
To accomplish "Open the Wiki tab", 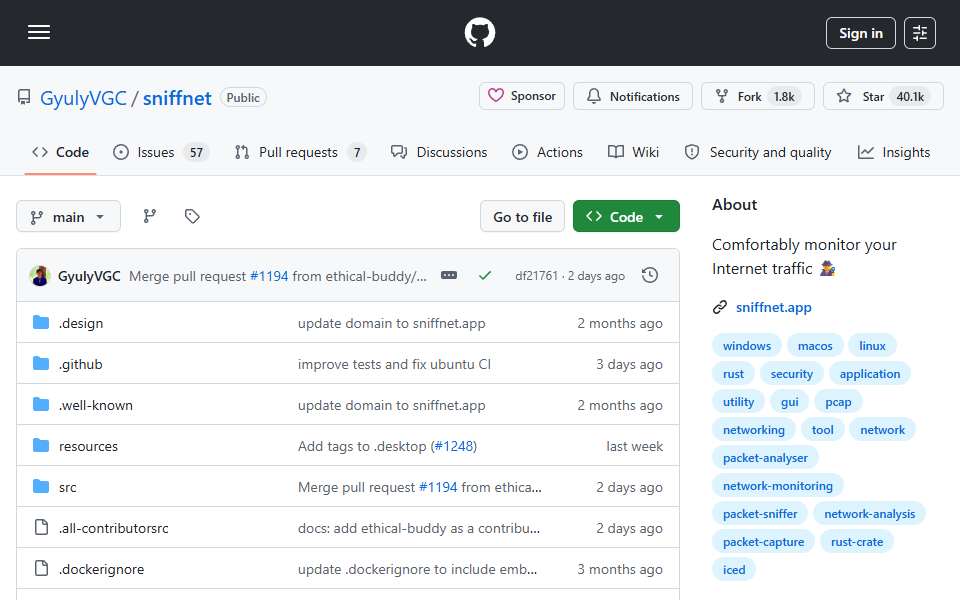I will point(633,152).
